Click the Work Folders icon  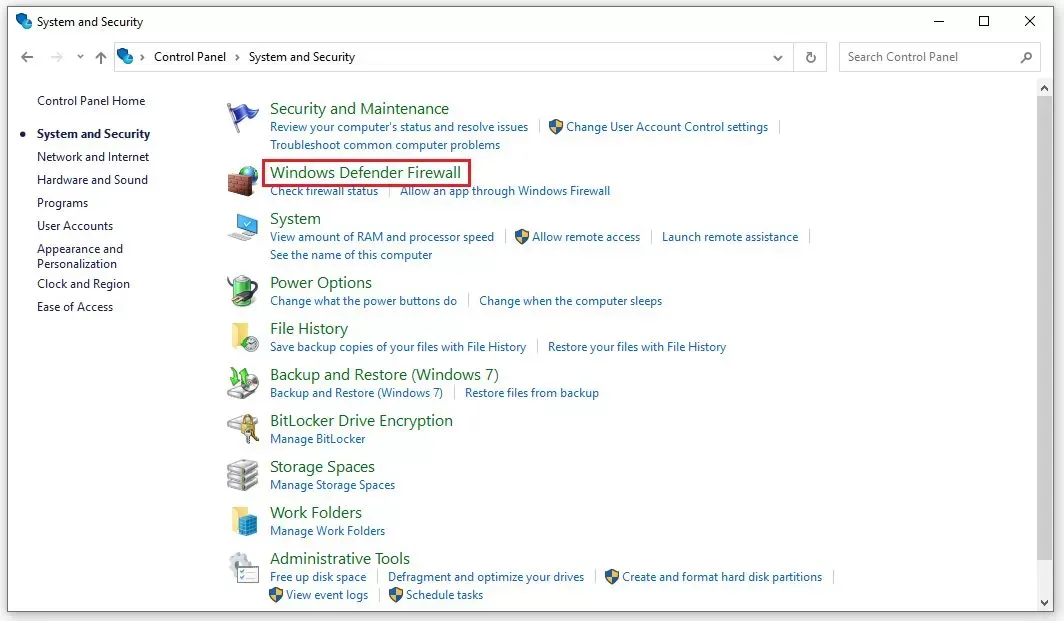point(243,521)
